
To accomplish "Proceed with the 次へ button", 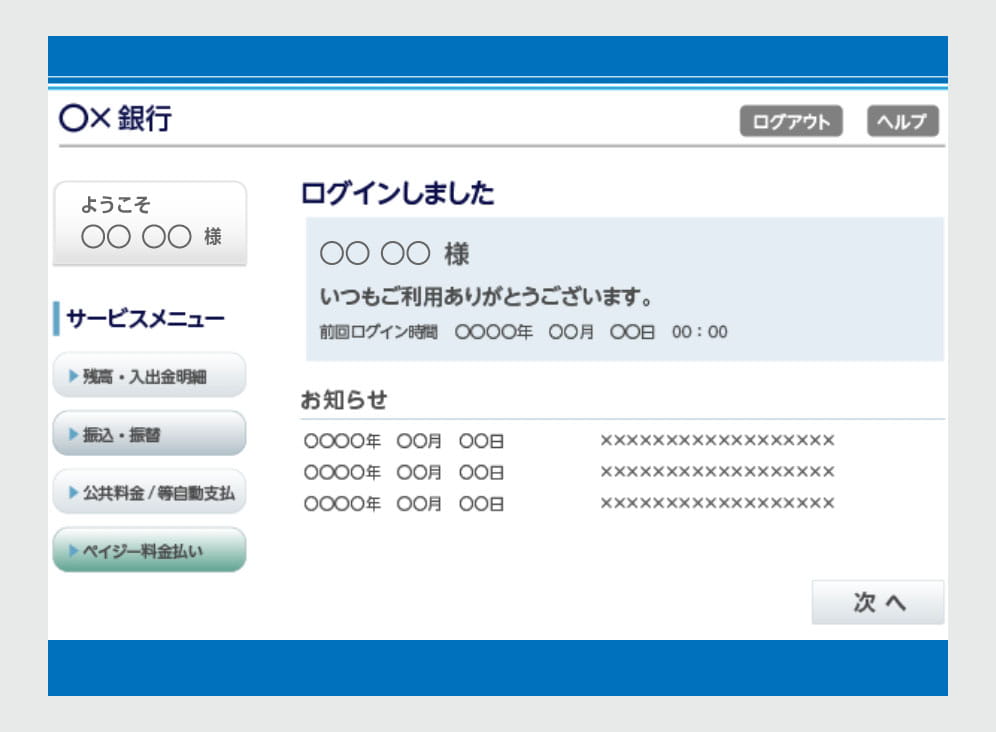I will tap(877, 602).
